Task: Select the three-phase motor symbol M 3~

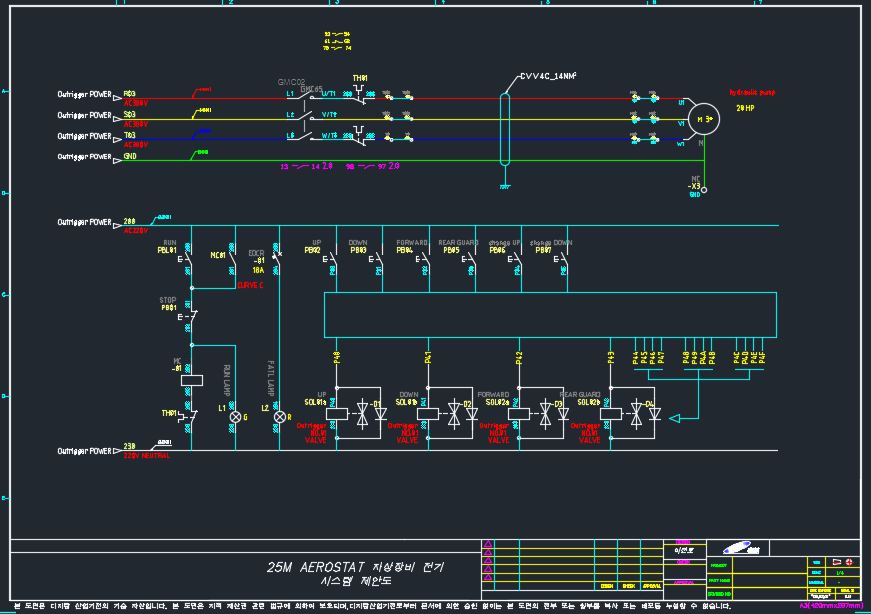Action: coord(704,119)
